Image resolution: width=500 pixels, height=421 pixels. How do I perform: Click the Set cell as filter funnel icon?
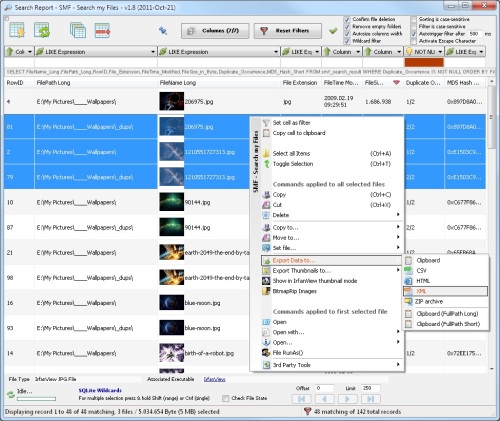266,123
